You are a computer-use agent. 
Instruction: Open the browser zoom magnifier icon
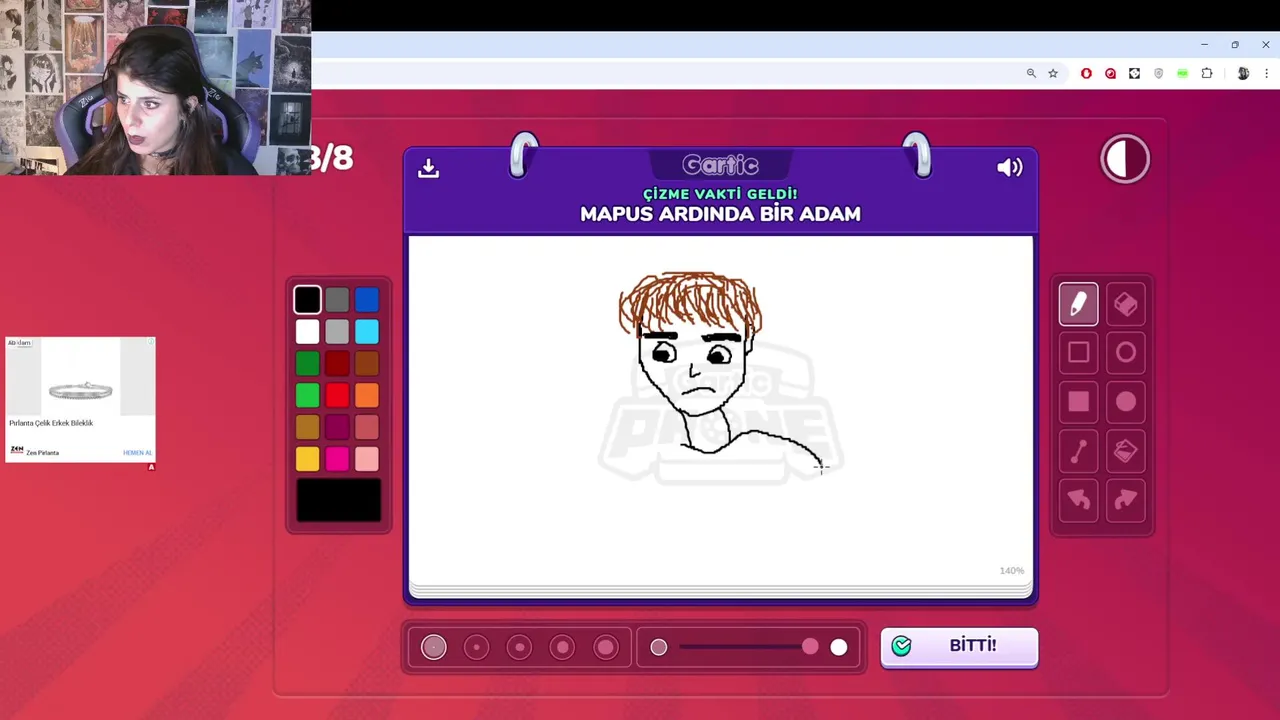(x=1031, y=73)
